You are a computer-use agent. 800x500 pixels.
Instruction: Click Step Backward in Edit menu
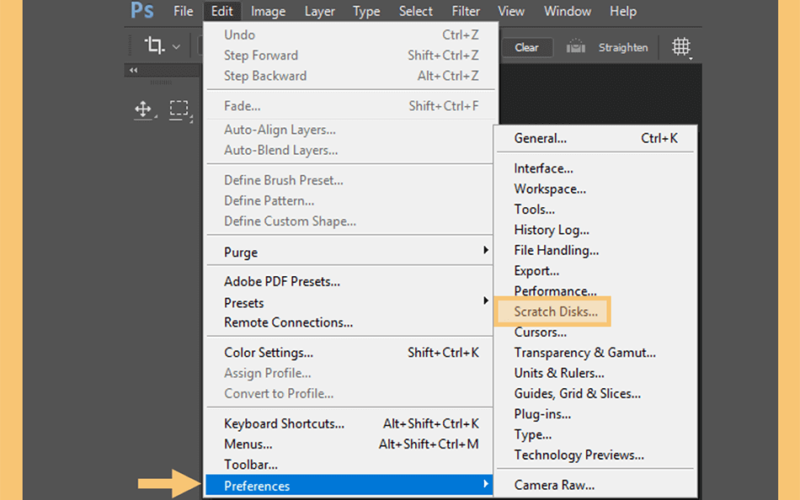pos(349,76)
